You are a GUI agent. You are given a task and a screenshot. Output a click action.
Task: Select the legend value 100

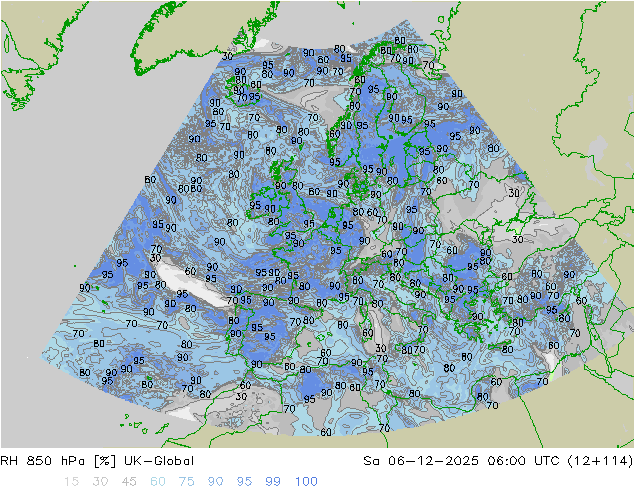coord(306,482)
